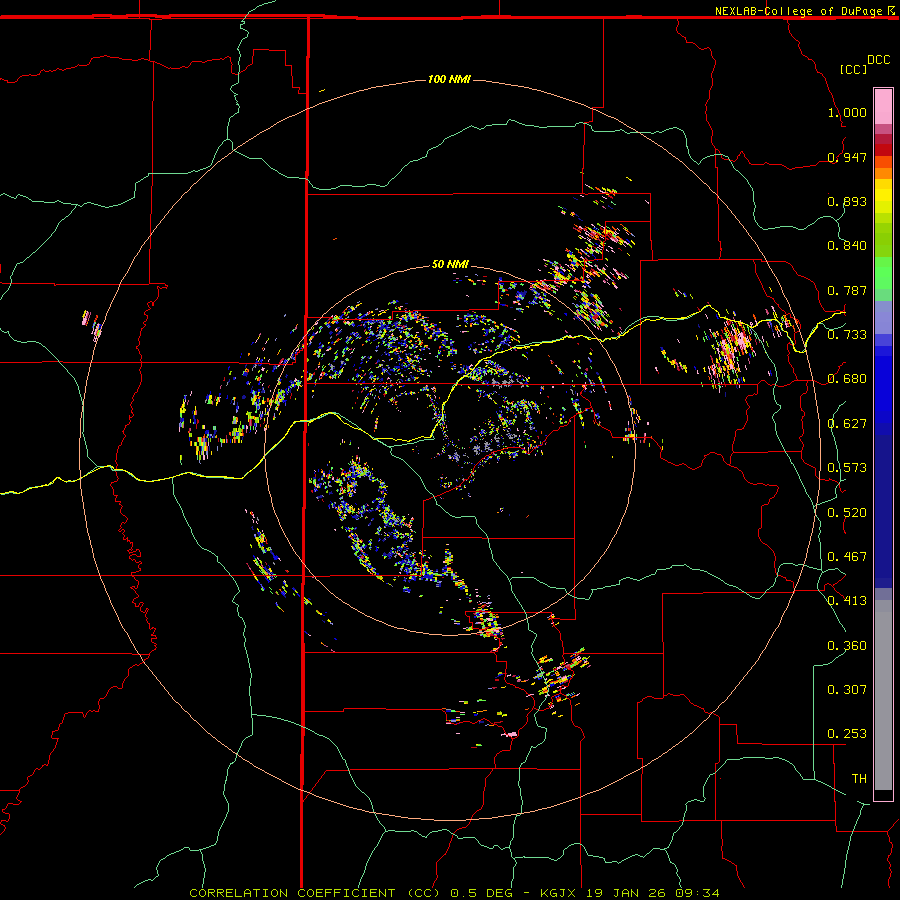The width and height of the screenshot is (900, 900).
Task: Click the 0.893 legend value
Action: click(x=847, y=201)
